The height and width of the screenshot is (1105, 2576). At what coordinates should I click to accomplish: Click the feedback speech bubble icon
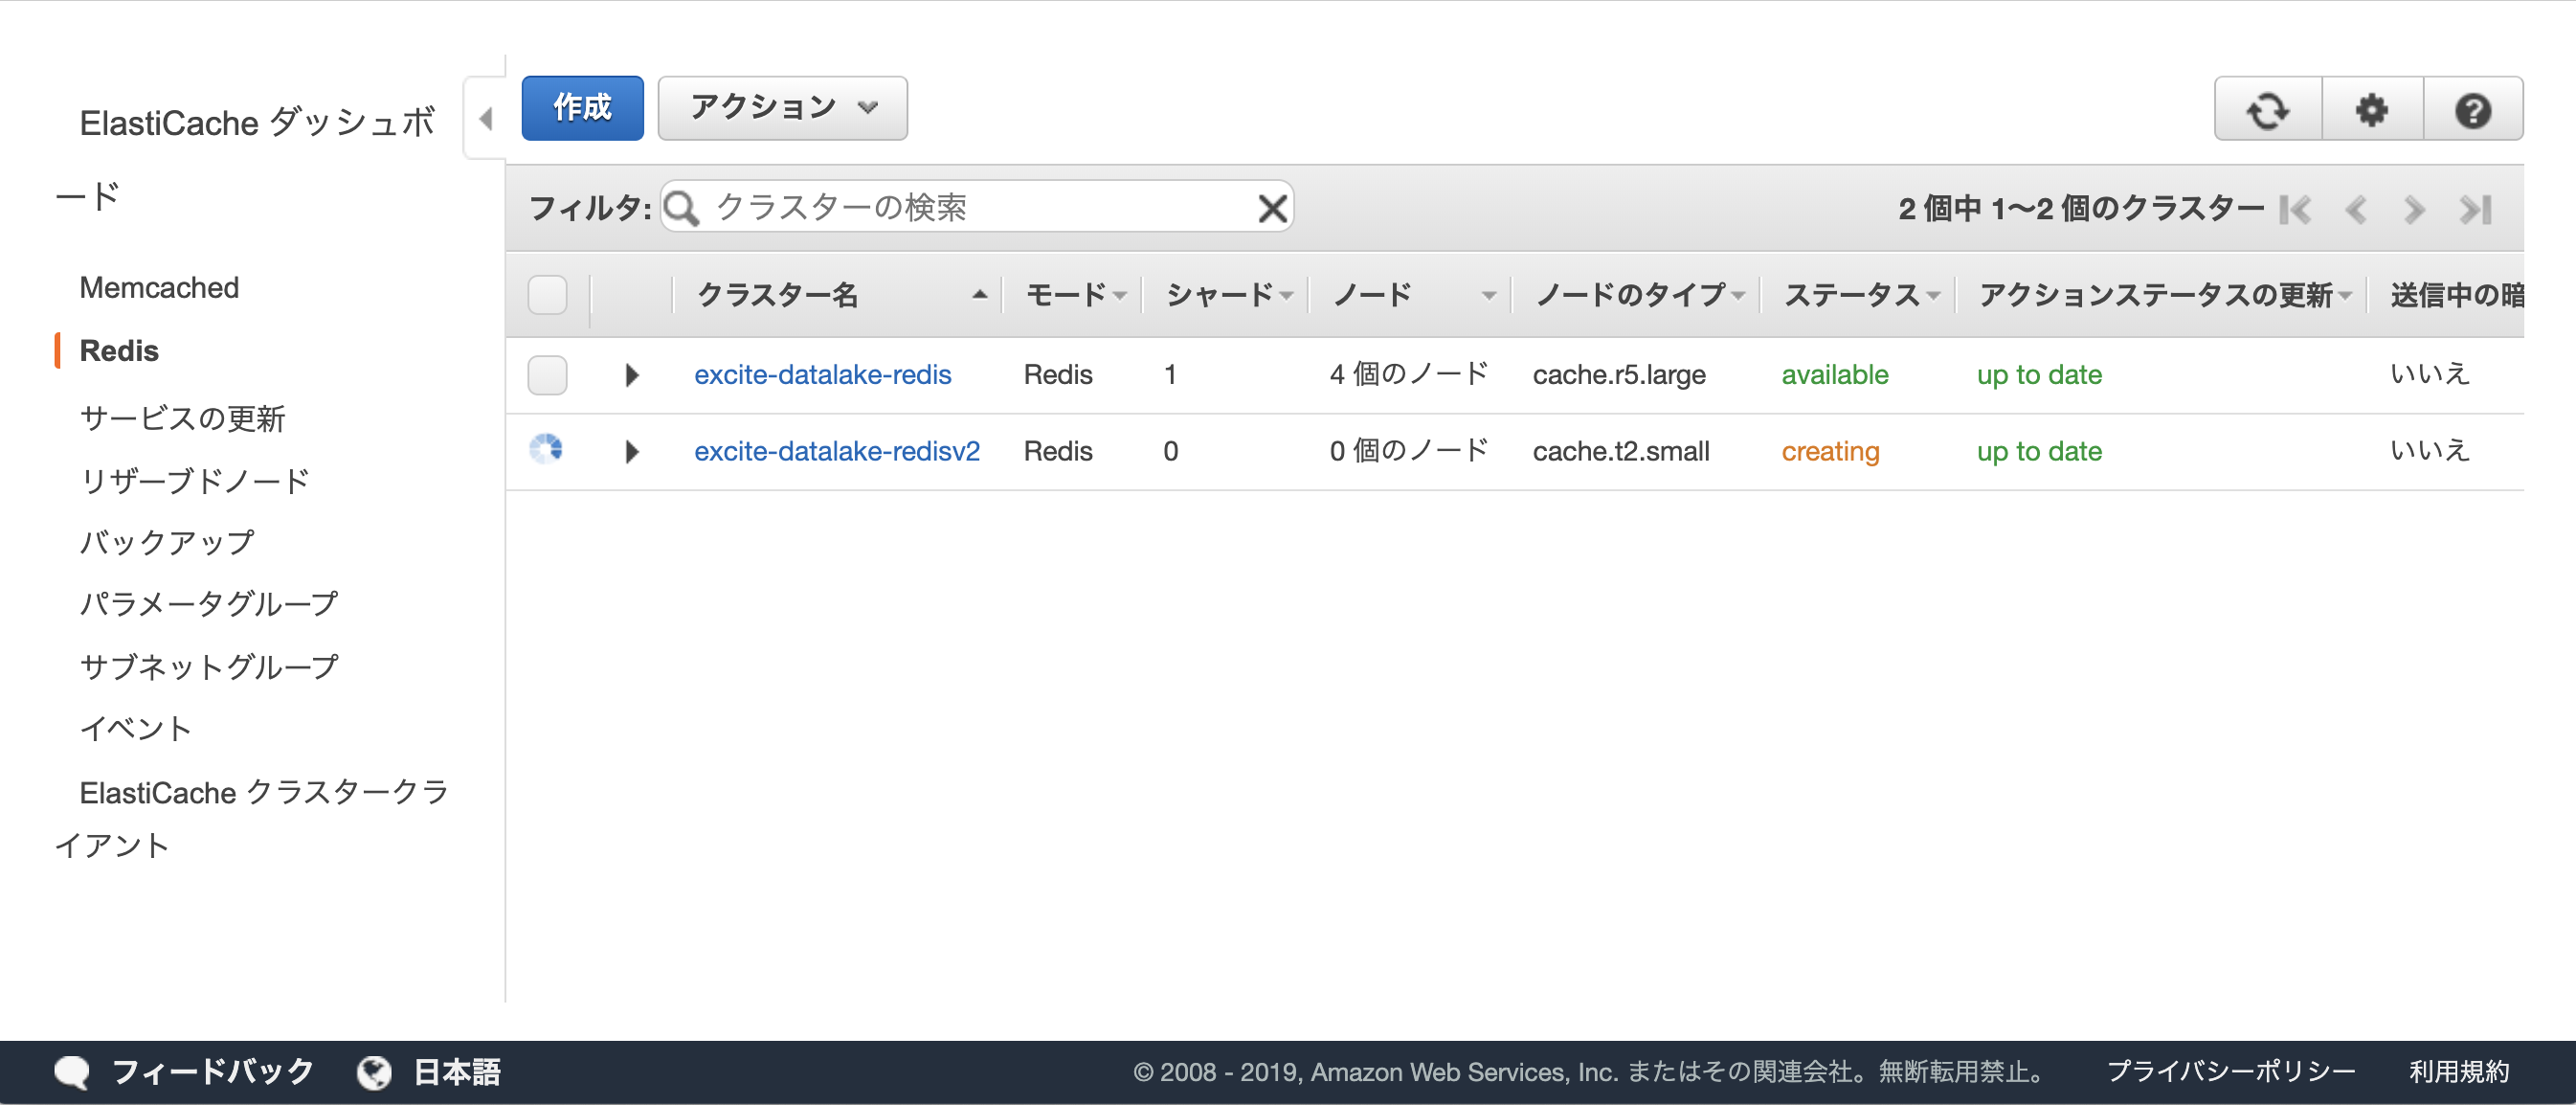[x=71, y=1072]
